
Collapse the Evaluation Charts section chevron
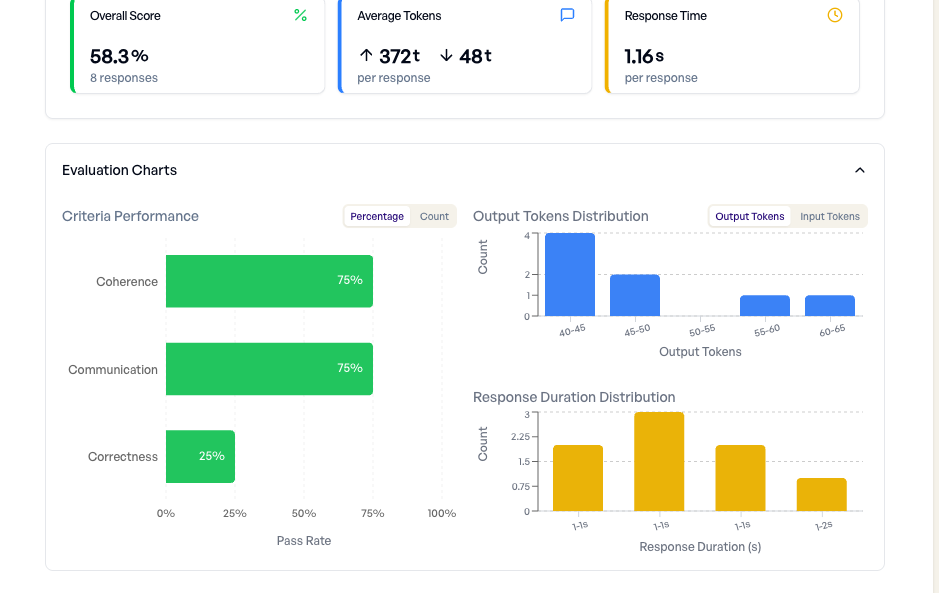pos(859,170)
